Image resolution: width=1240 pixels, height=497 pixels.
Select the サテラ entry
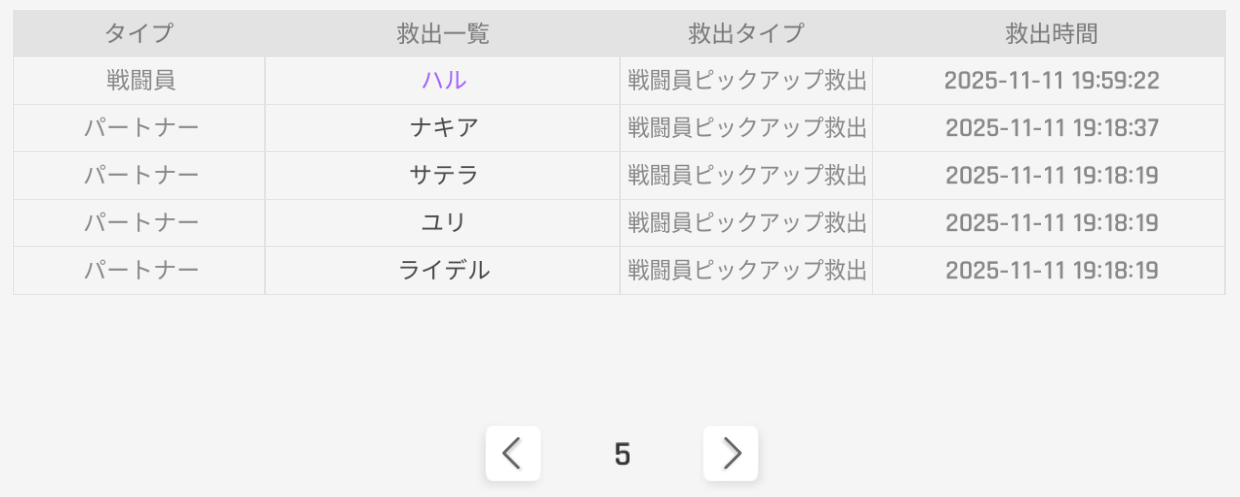(x=443, y=176)
